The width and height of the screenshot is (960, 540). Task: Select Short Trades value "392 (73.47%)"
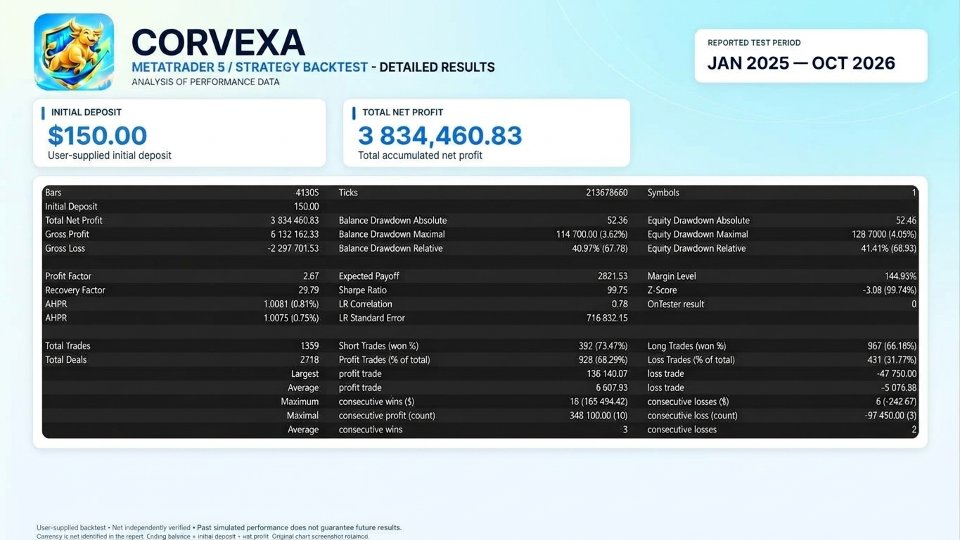point(603,346)
